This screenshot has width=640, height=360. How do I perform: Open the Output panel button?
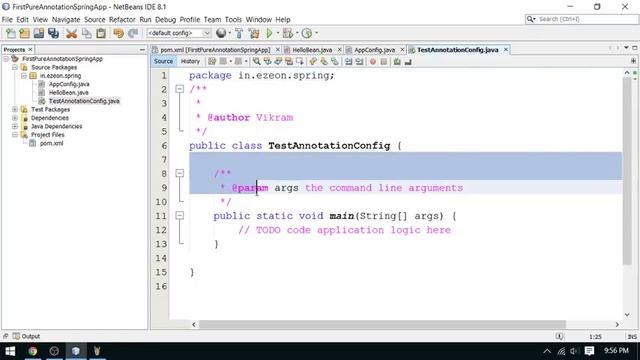click(26, 336)
